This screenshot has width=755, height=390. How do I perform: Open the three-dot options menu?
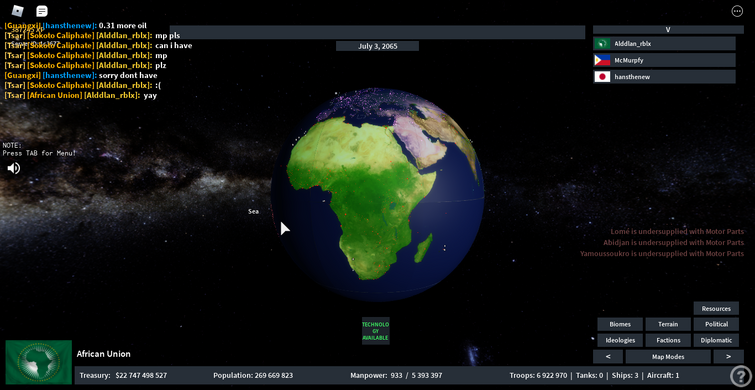737,11
